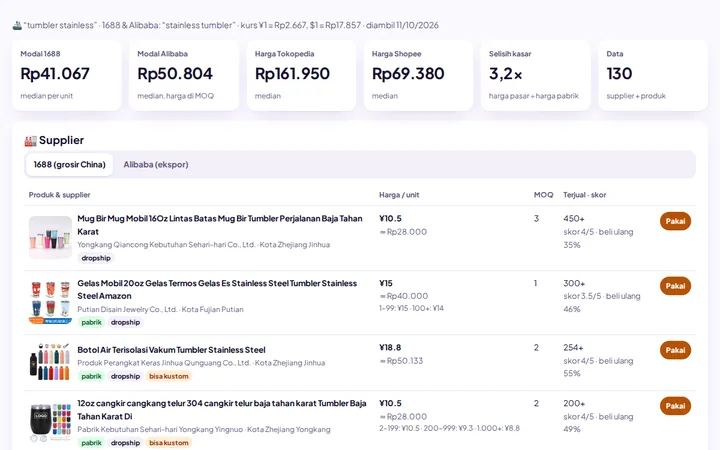Click the ≈ Rp50.133 converted price
720x450 pixels.
[x=401, y=361]
